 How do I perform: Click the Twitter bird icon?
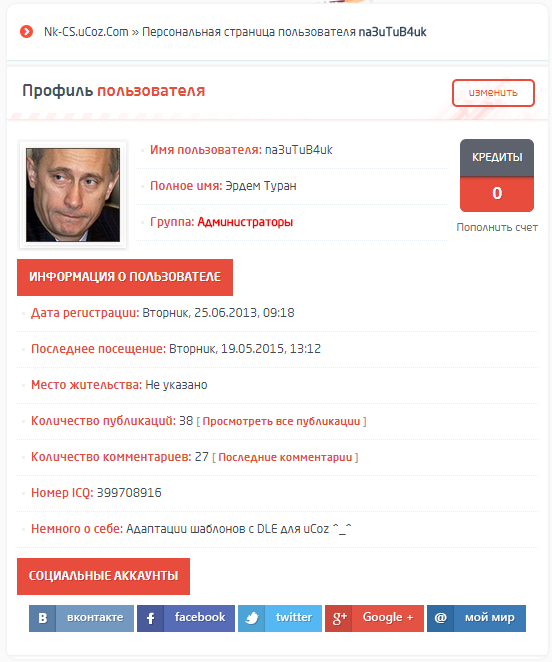click(x=252, y=618)
